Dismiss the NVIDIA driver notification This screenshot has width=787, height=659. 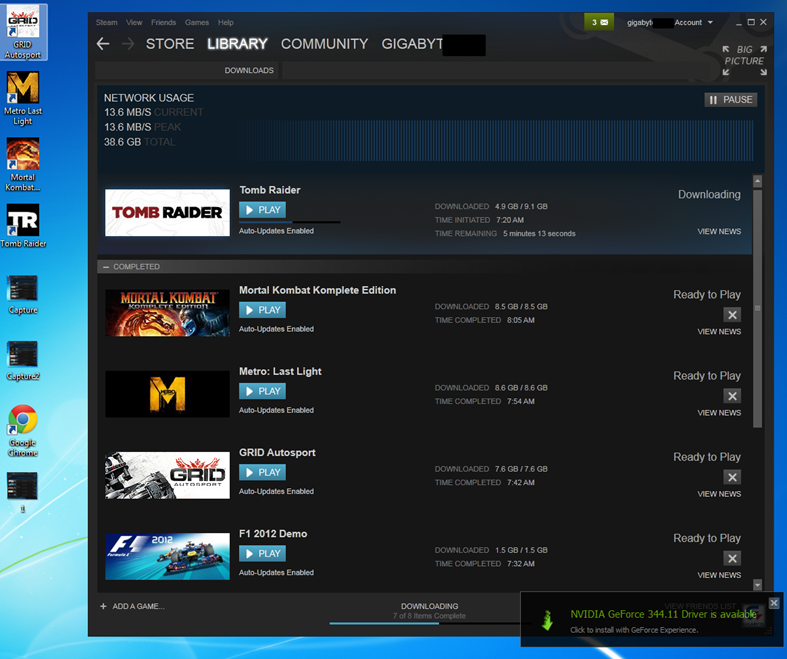tap(774, 603)
